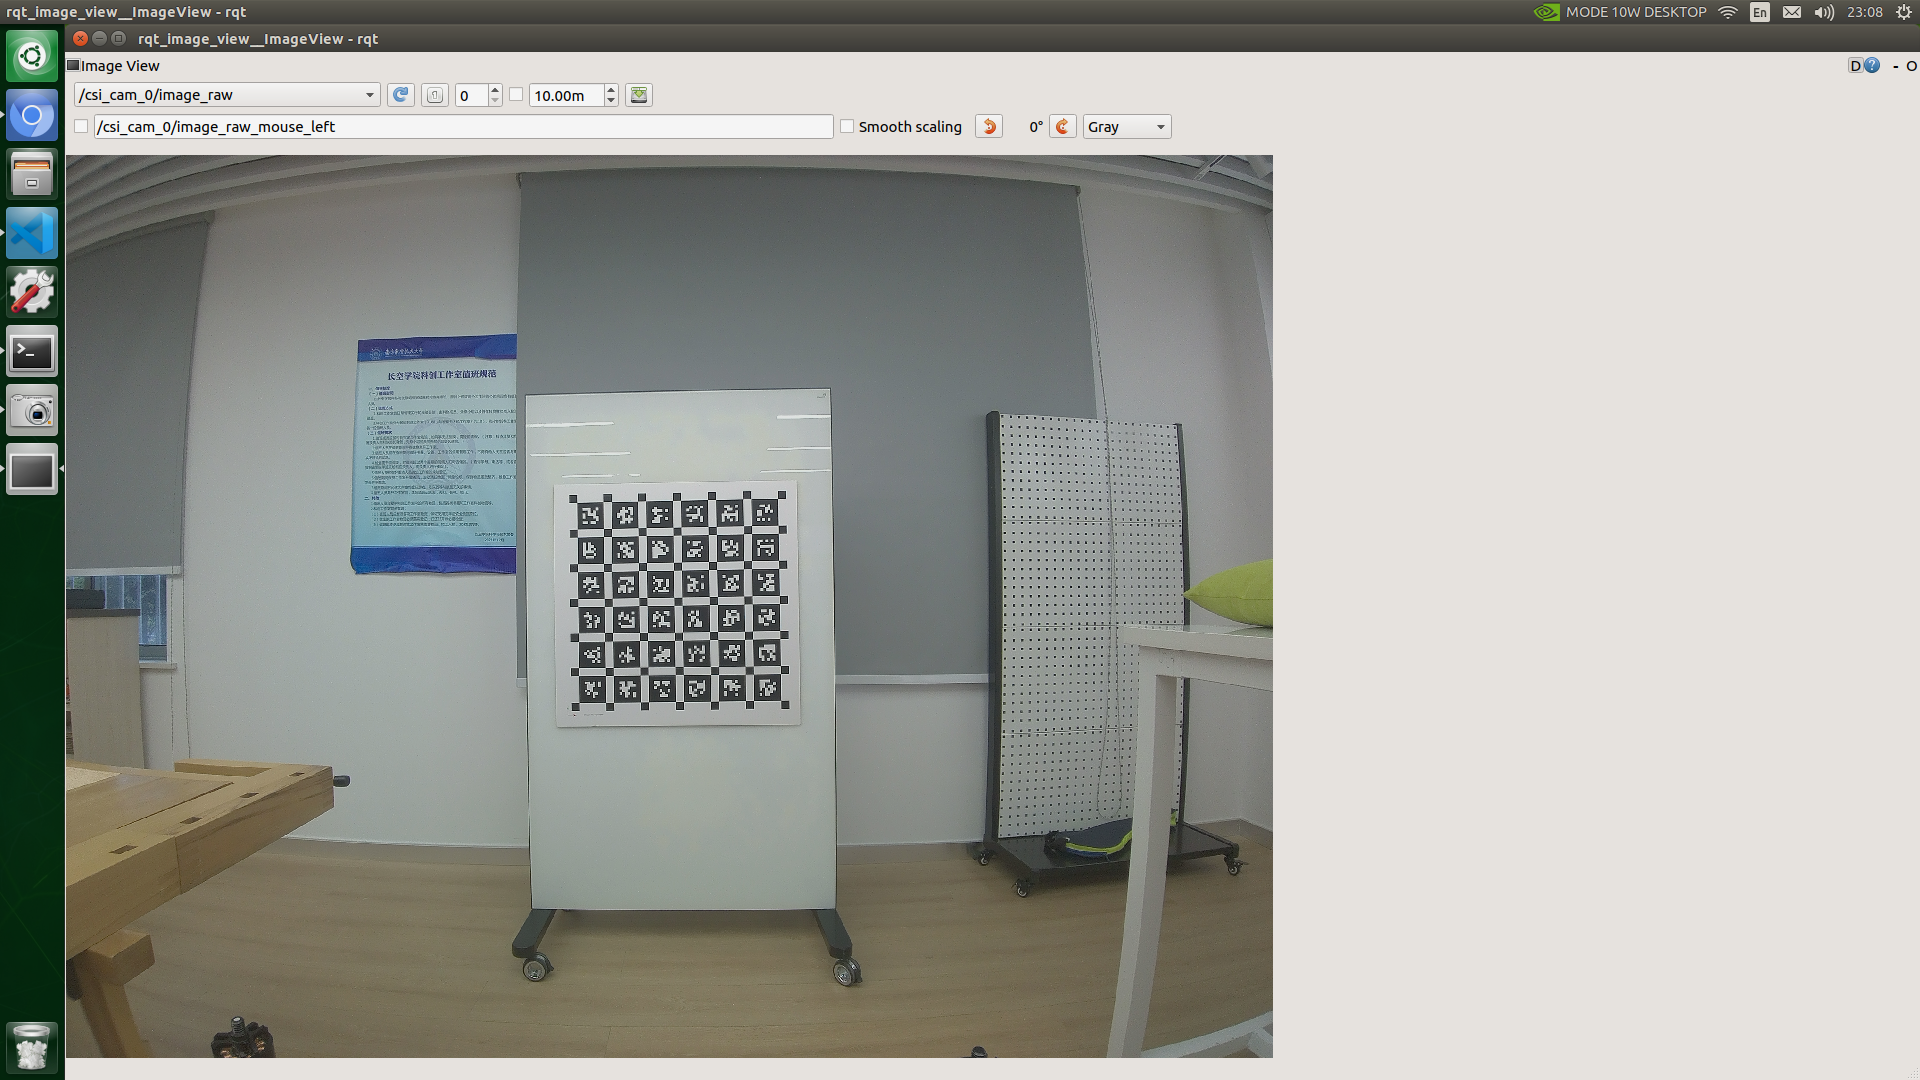Open the Image View help icon
This screenshot has width=1920, height=1080.
[x=1871, y=65]
